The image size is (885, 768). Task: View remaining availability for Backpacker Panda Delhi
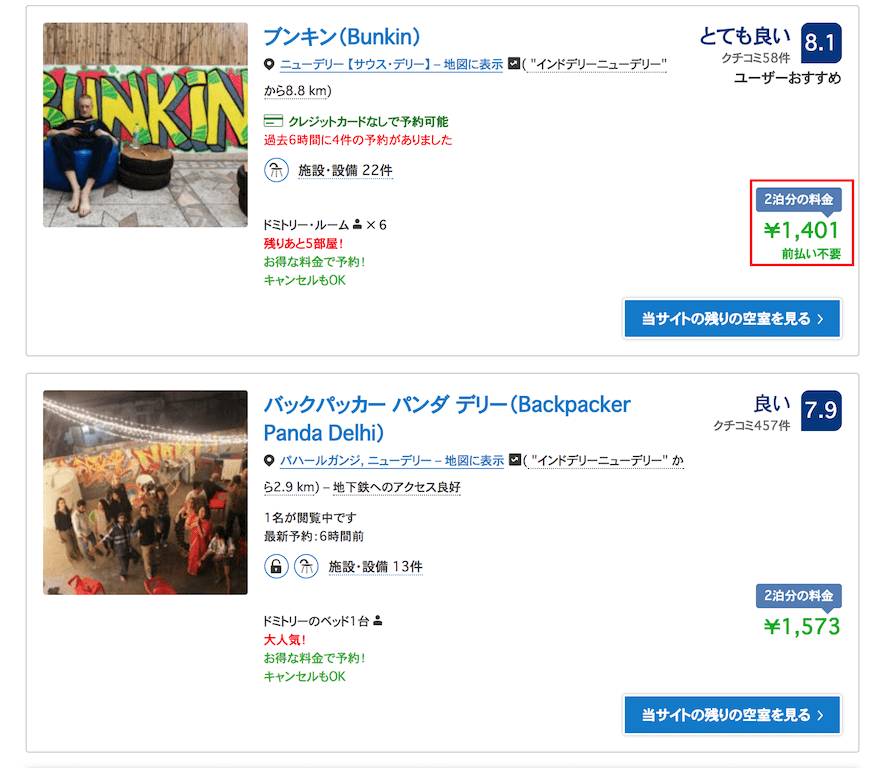point(732,715)
